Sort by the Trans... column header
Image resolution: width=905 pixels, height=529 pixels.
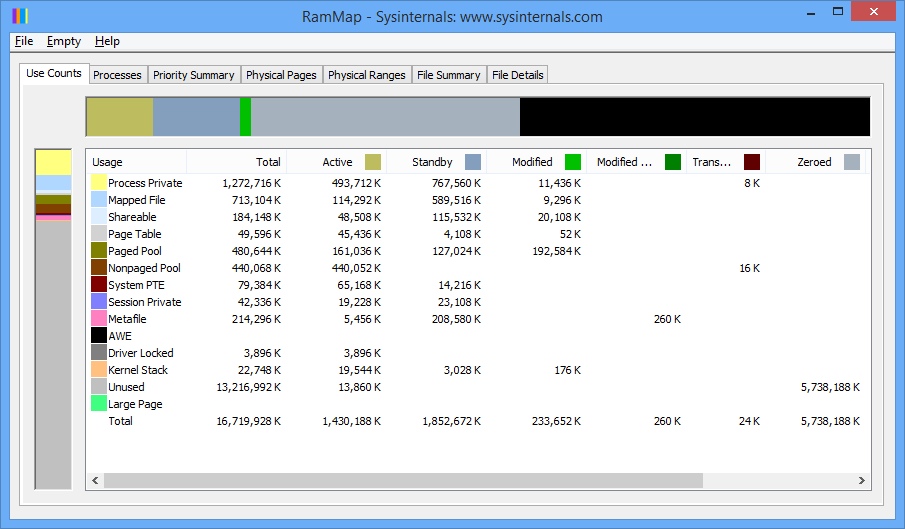click(726, 162)
